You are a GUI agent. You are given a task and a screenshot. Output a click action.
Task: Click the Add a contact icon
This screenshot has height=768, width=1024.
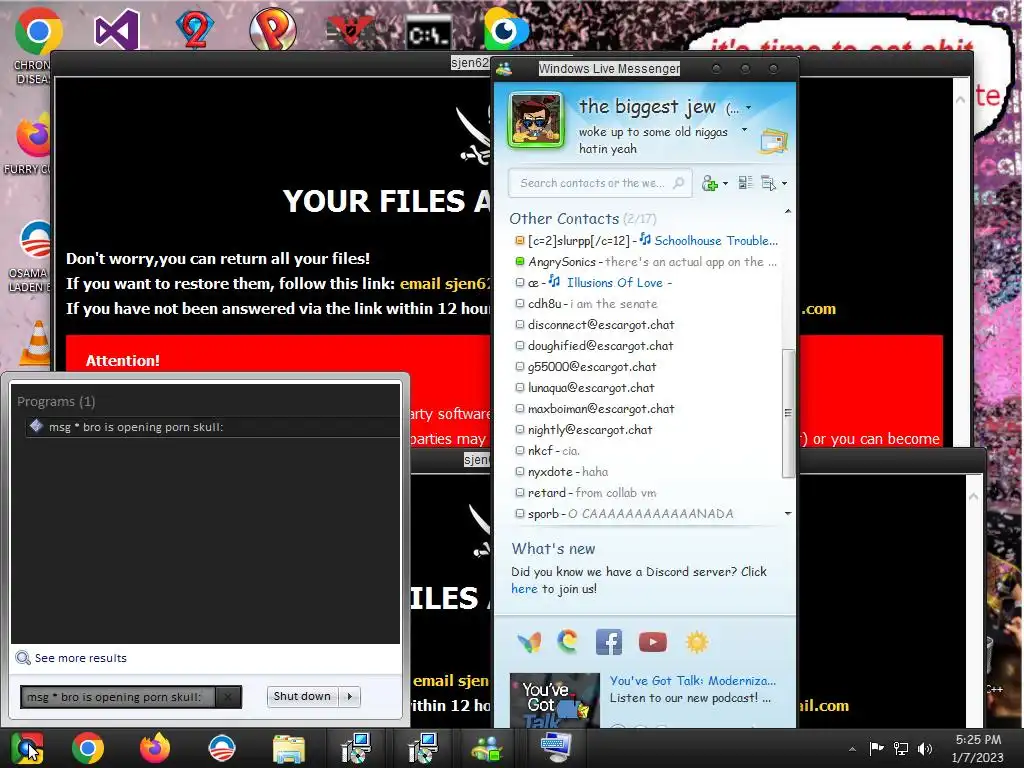709,184
